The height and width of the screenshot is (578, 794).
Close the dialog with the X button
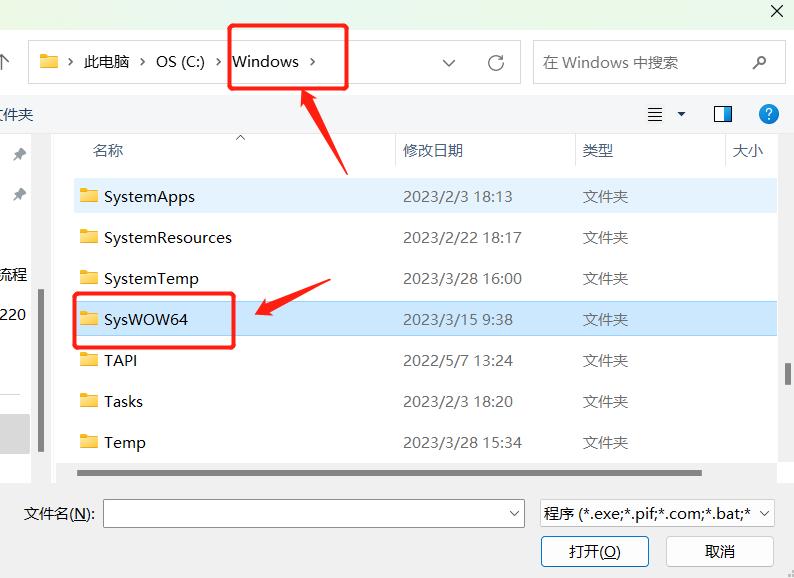pyautogui.click(x=777, y=11)
